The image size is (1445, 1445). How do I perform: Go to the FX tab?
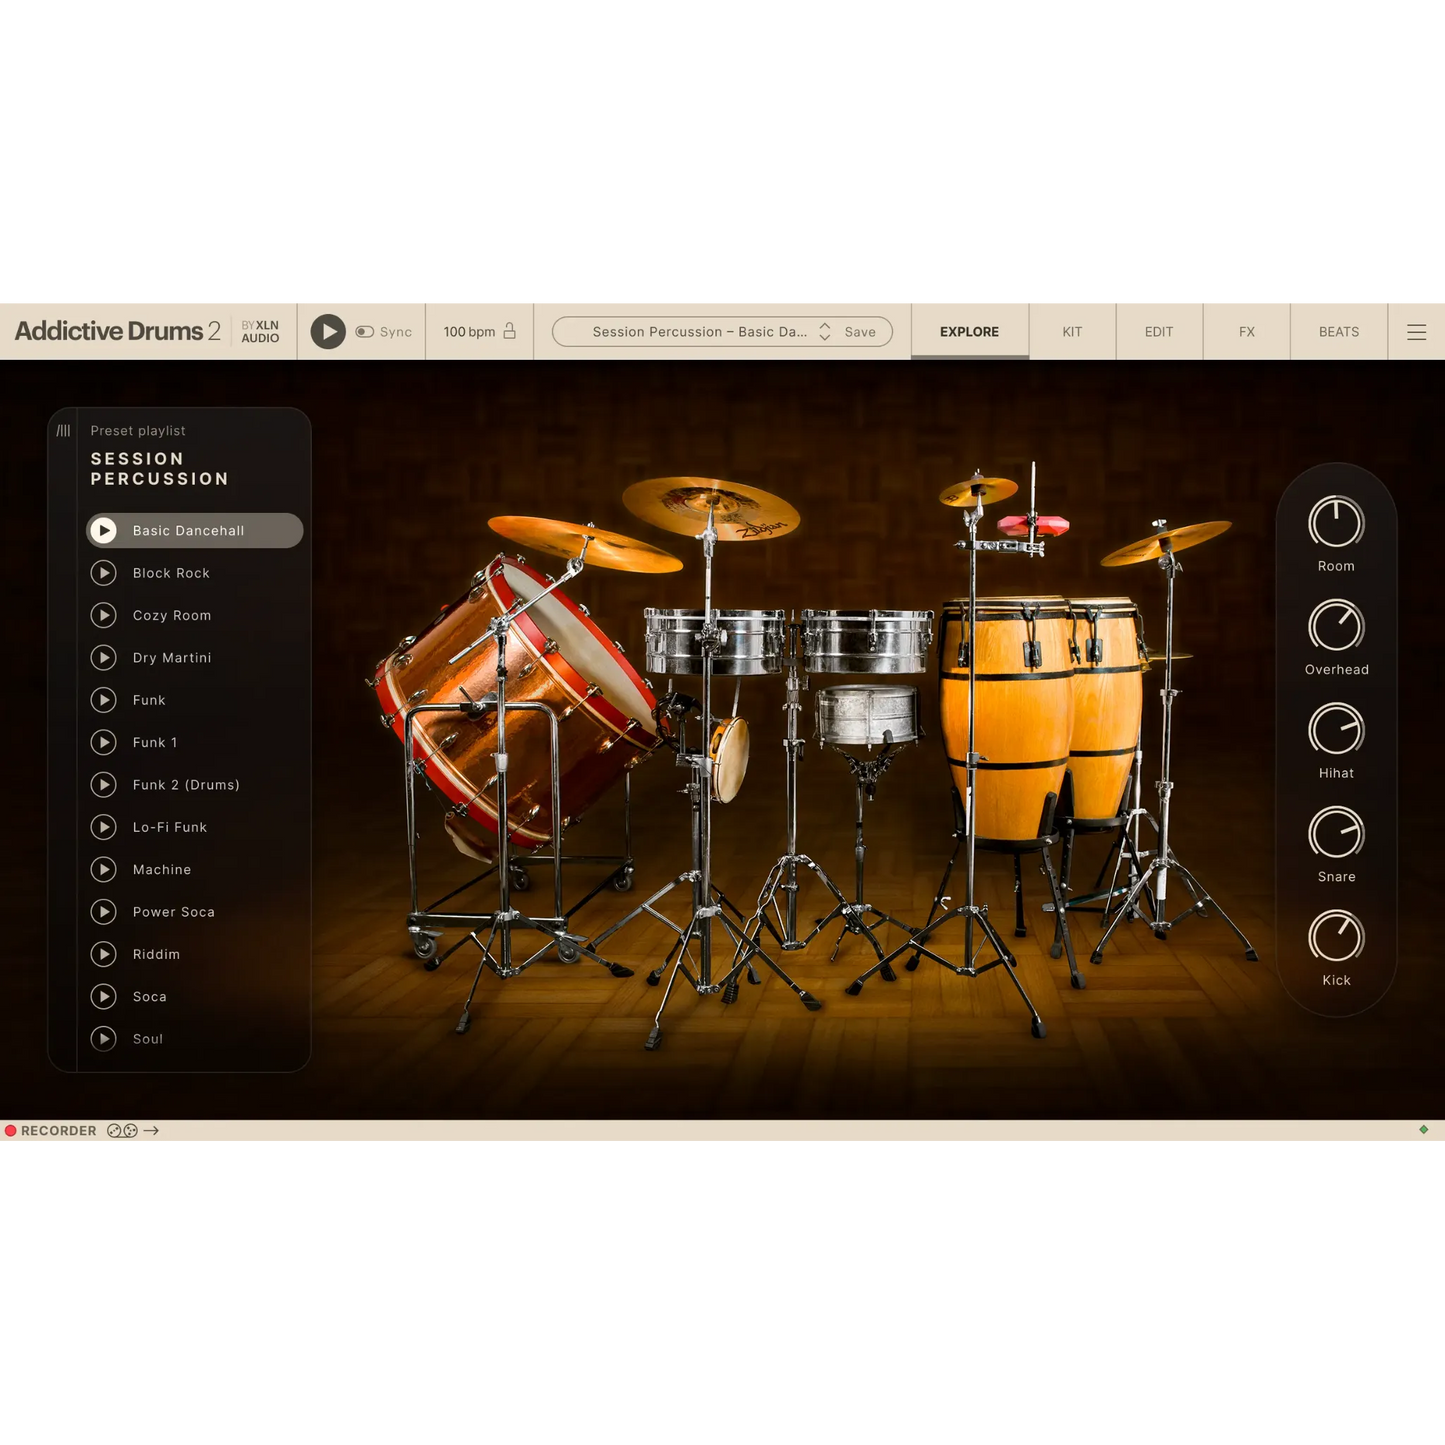click(1247, 332)
